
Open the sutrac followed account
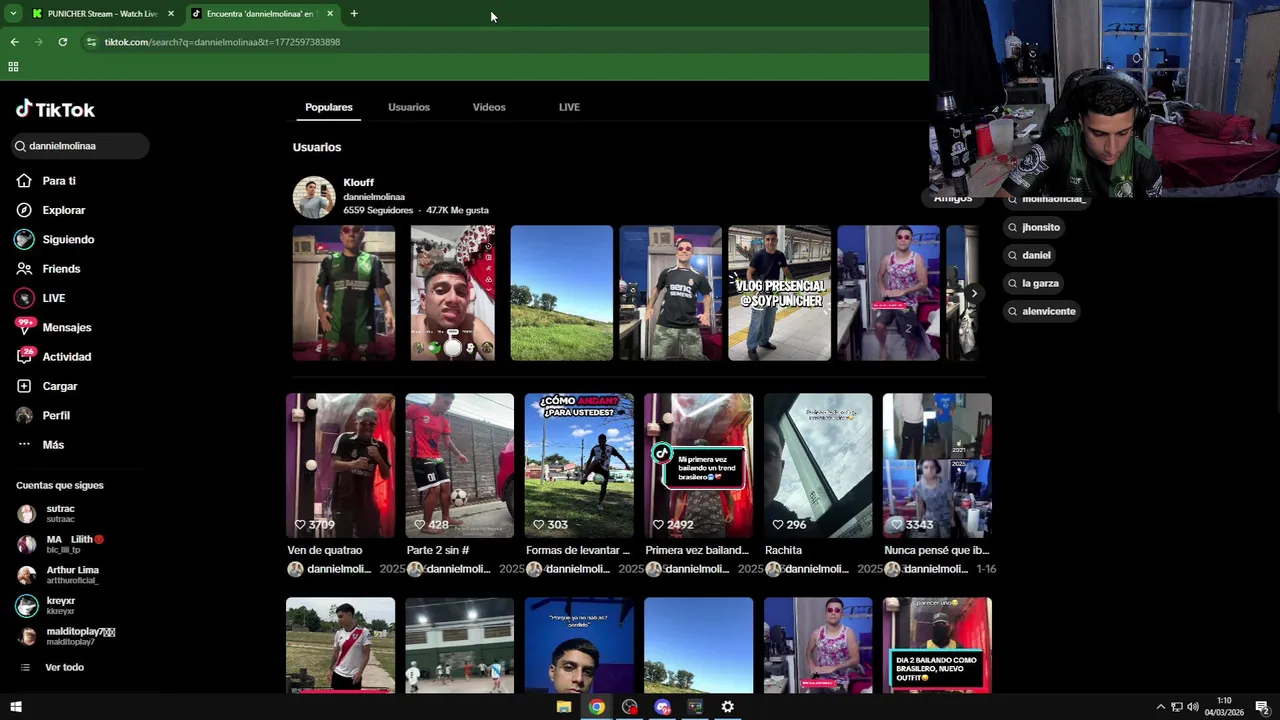click(x=60, y=514)
